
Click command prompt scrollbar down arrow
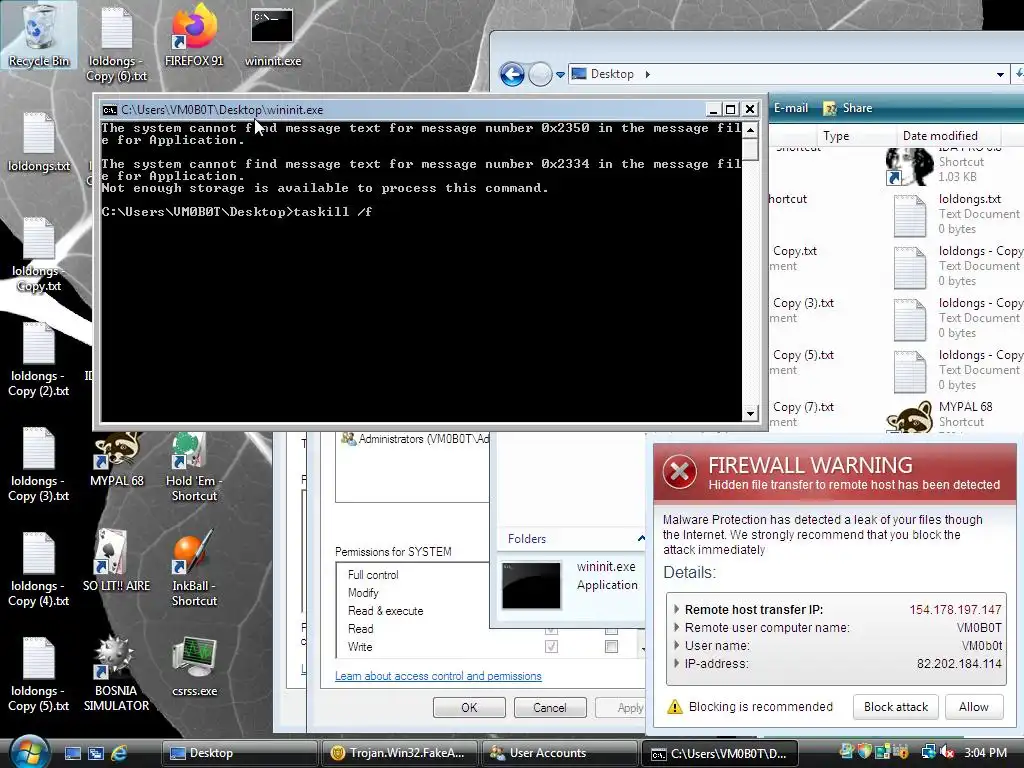pyautogui.click(x=750, y=413)
